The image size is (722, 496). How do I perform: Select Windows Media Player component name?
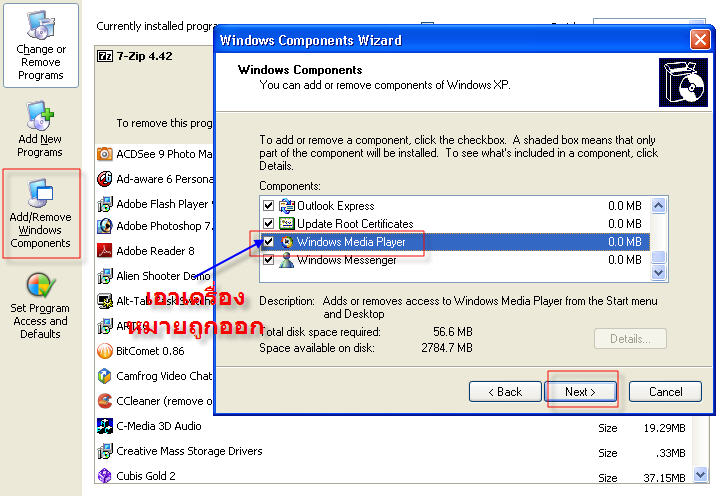pos(351,242)
